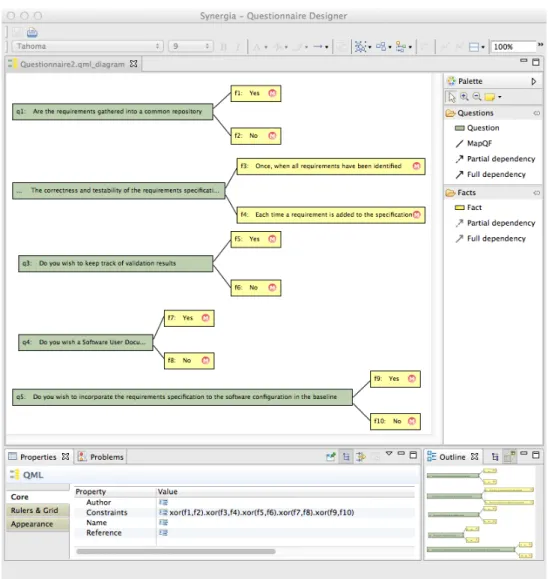Click the Select All toolbar icon
Screen dimensions: 549x579
point(360,47)
